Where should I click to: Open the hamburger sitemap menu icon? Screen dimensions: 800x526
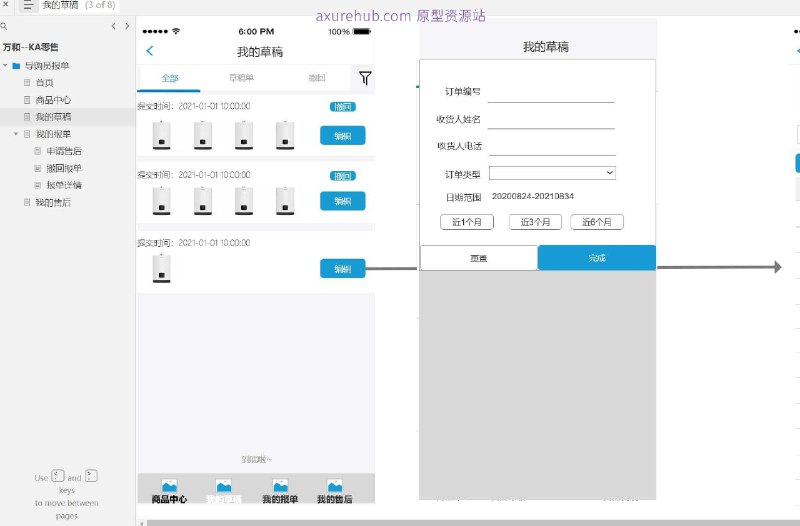point(28,6)
